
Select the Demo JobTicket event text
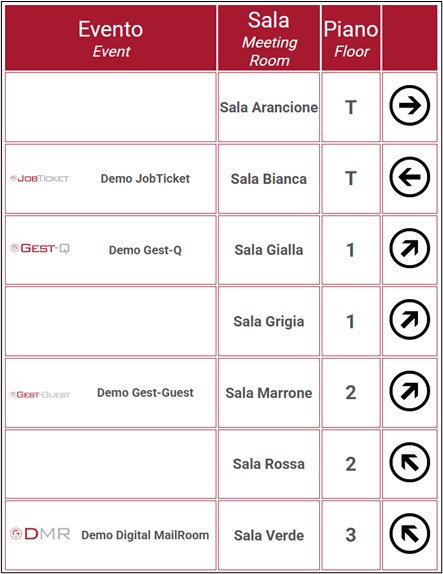[x=145, y=179]
